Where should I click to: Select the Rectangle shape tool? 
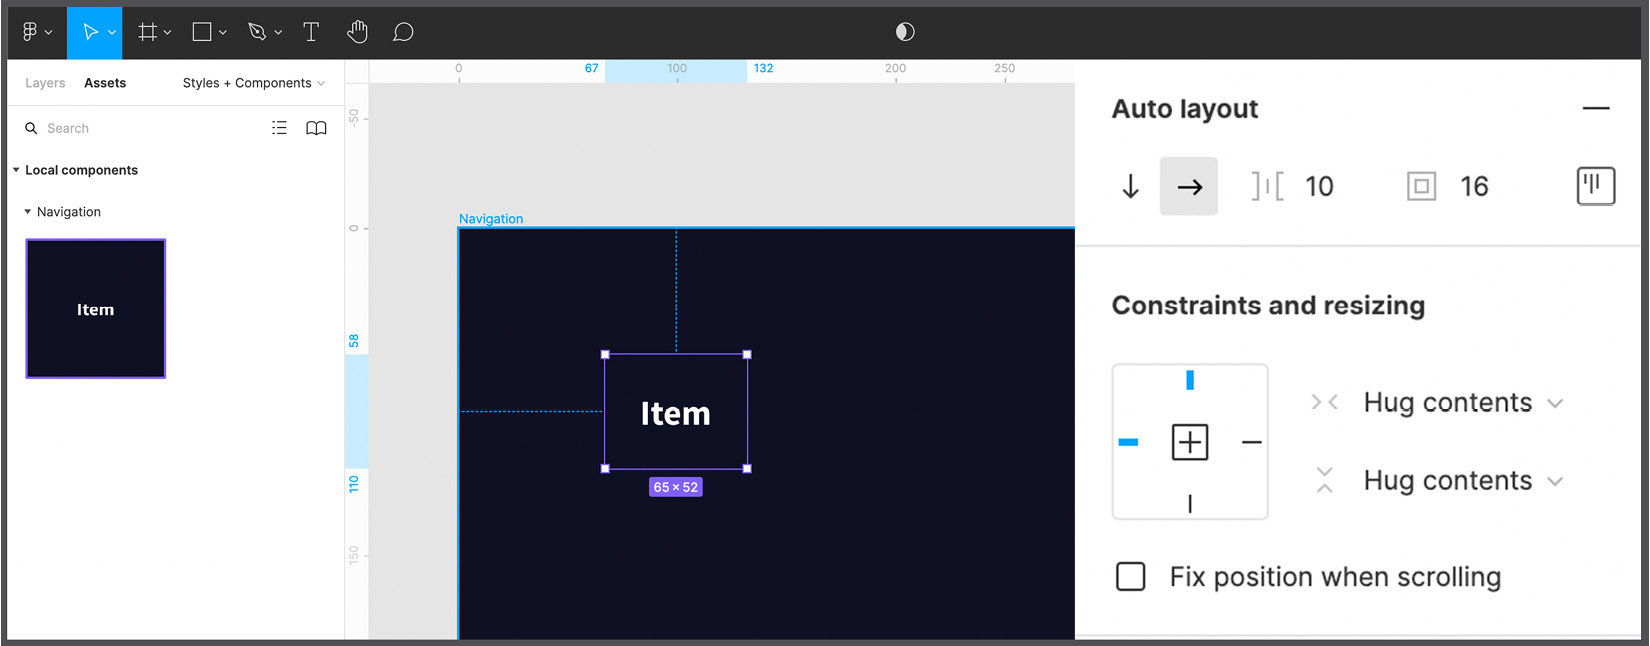pyautogui.click(x=202, y=32)
